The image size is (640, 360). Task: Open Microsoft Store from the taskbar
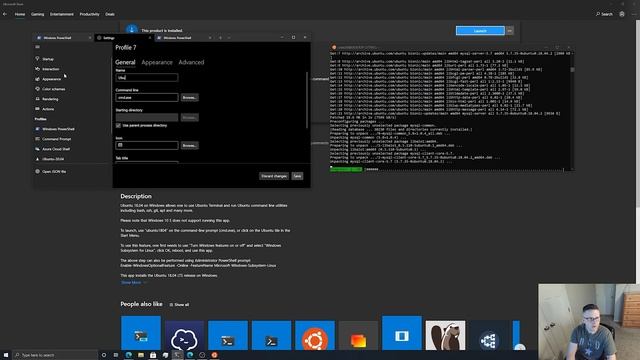pyautogui.click(x=153, y=355)
